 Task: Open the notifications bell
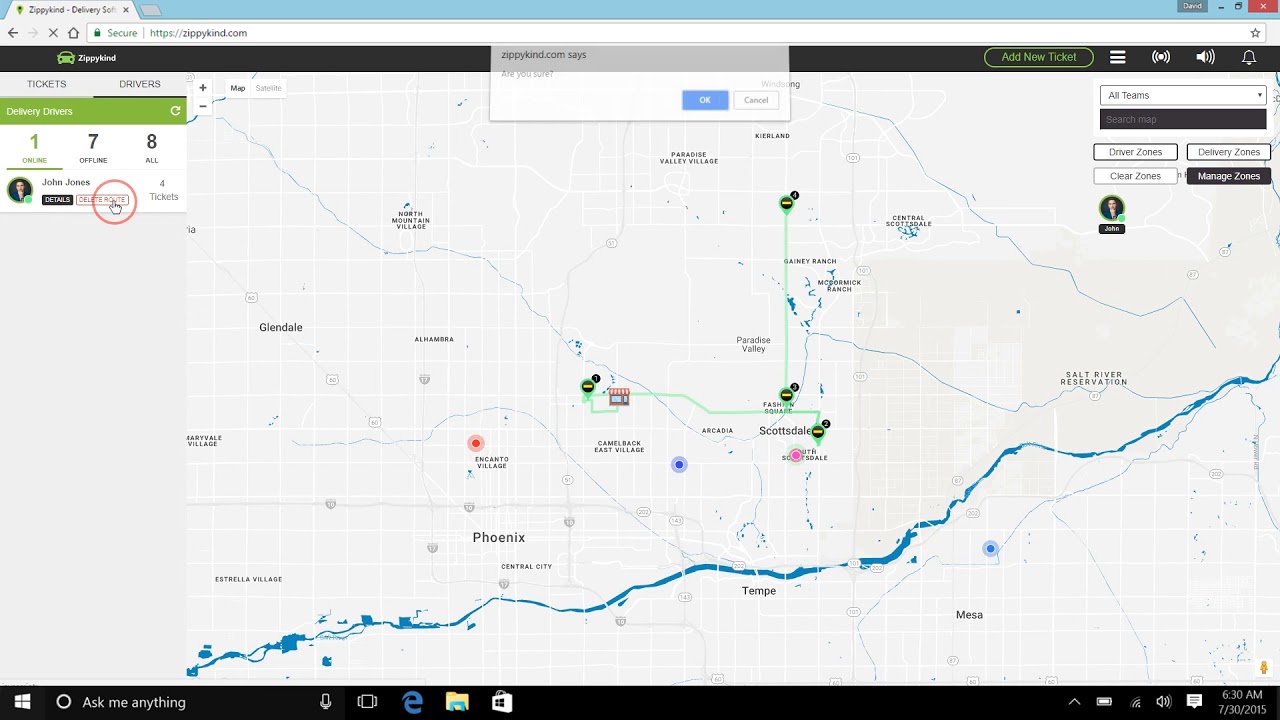(x=1249, y=57)
